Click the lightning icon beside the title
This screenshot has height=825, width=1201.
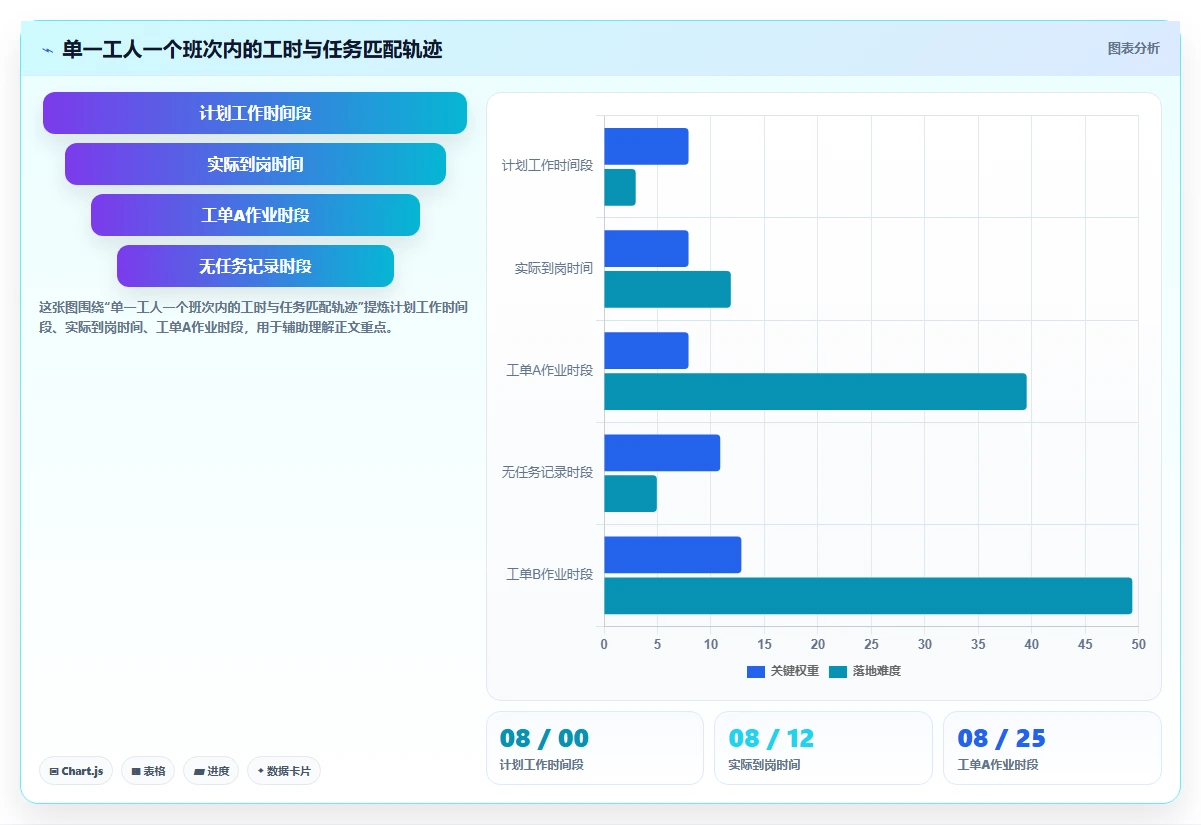point(47,50)
